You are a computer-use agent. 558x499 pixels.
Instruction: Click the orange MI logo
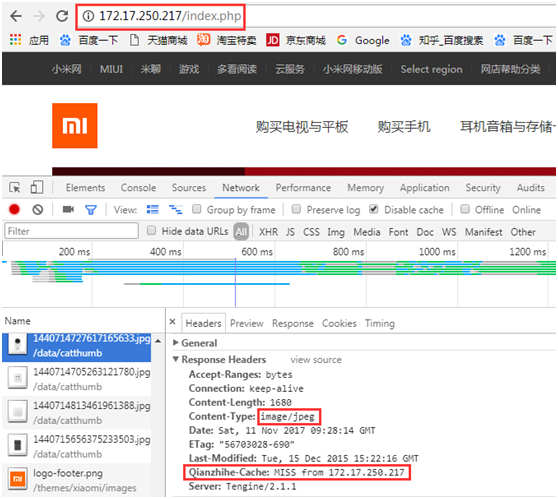(75, 126)
